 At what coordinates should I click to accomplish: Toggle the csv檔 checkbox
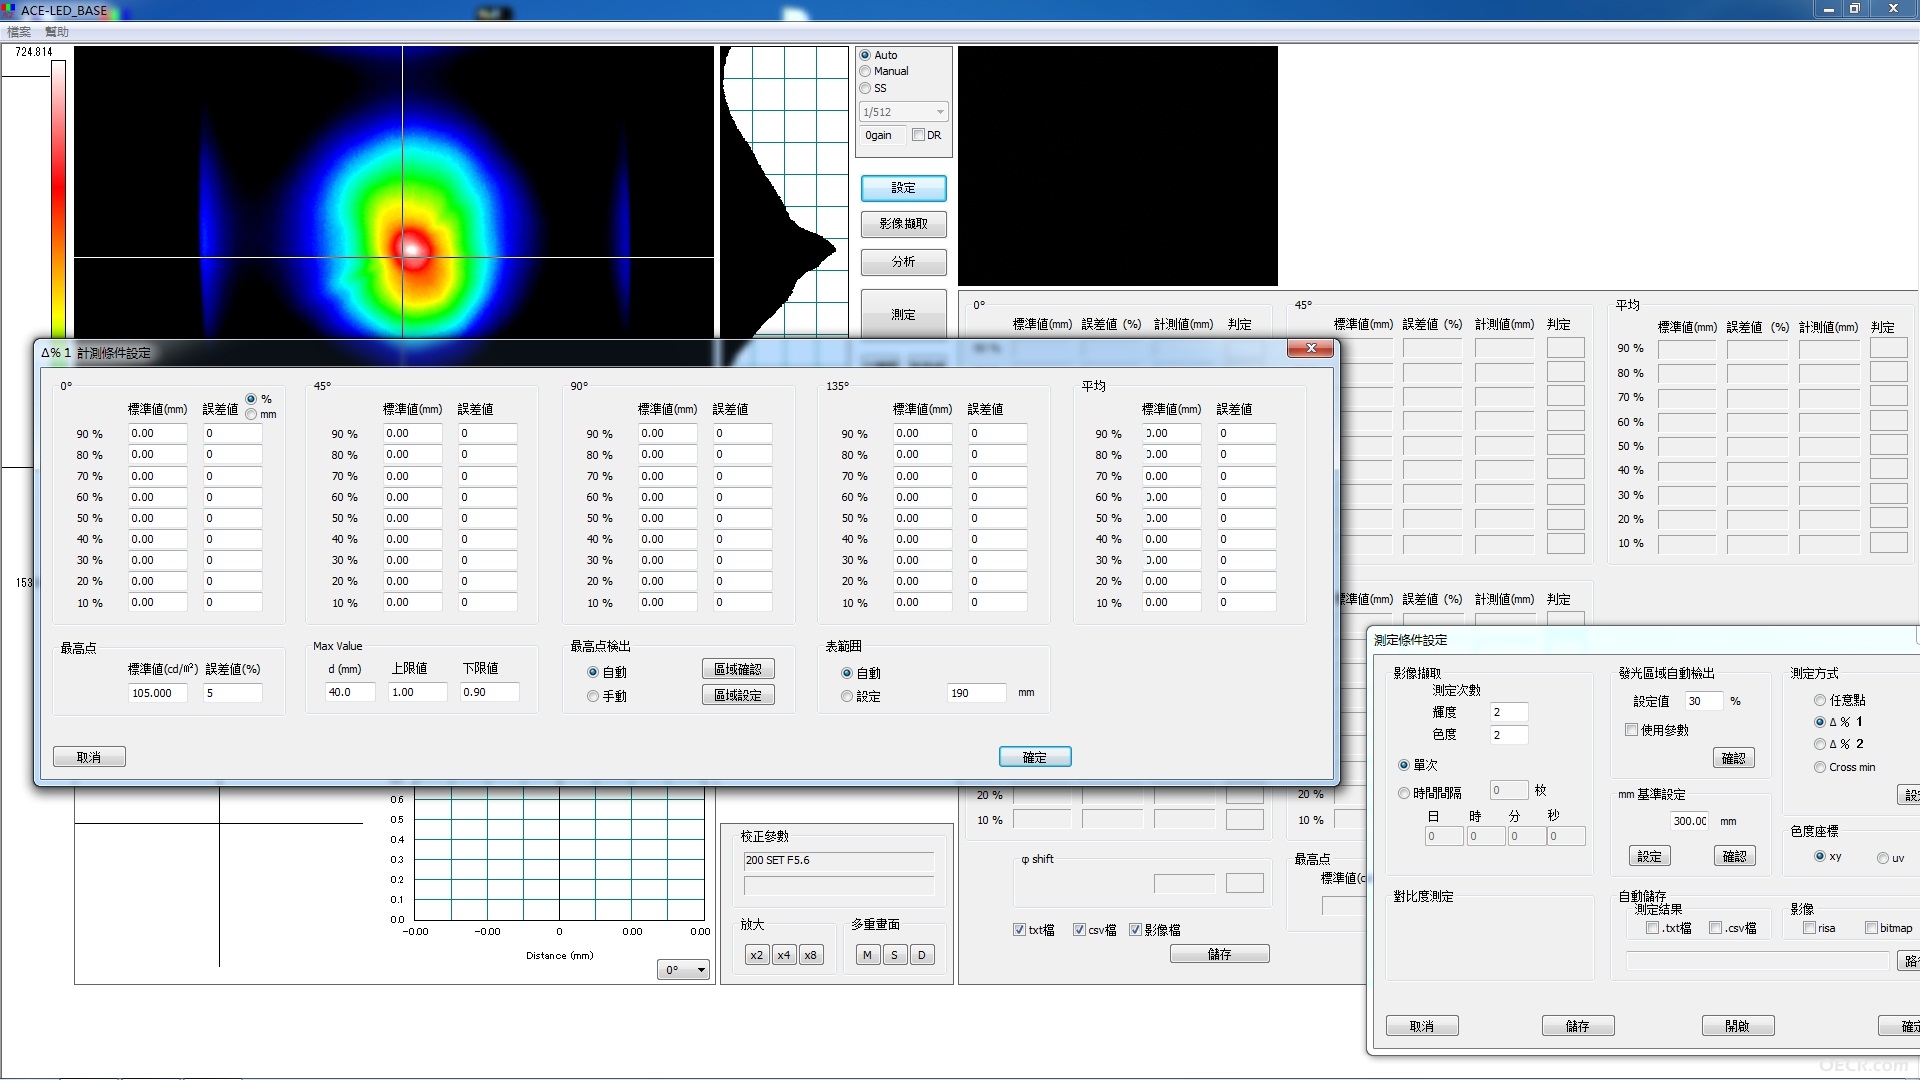(x=1079, y=930)
